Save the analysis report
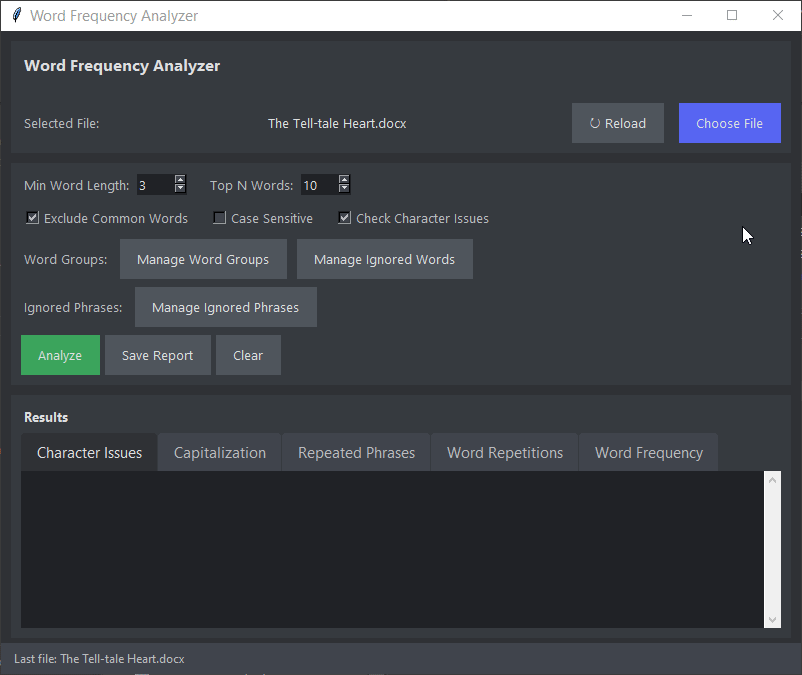The width and height of the screenshot is (802, 675). (157, 355)
